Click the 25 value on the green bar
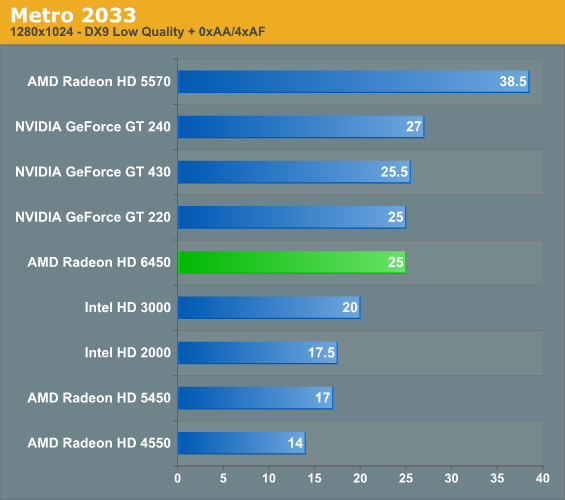565x500 pixels. pyautogui.click(x=395, y=262)
